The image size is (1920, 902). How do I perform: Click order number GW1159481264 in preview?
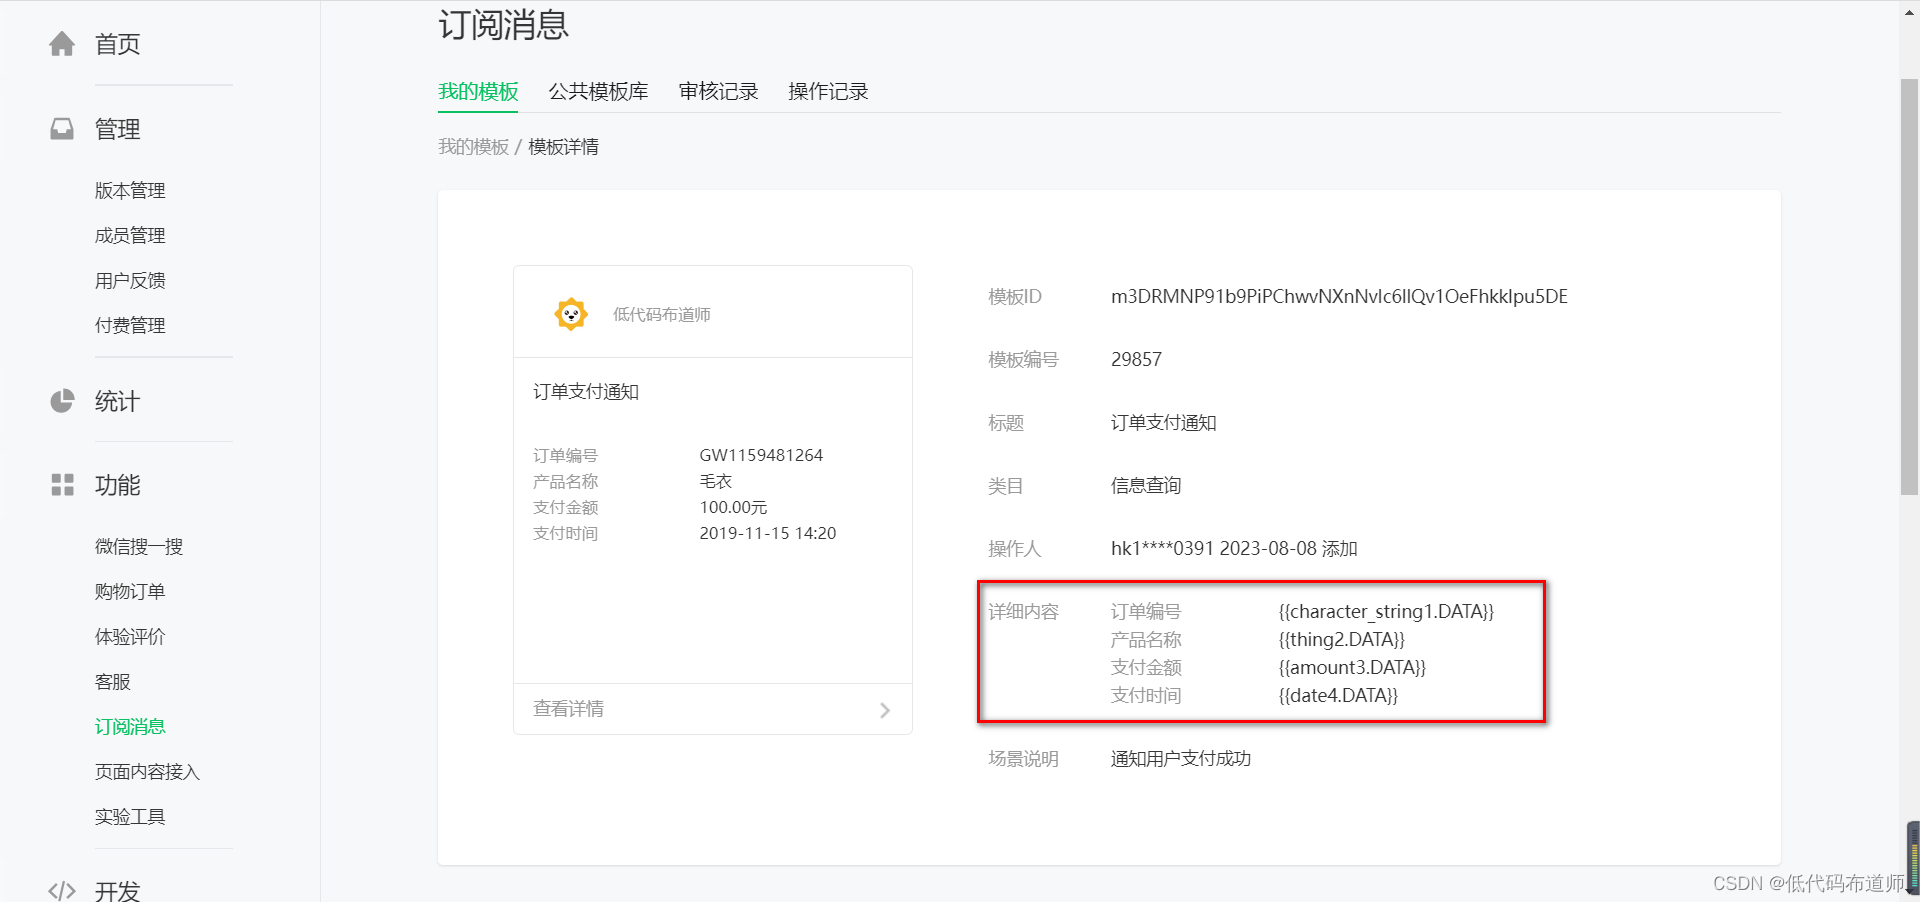tap(761, 455)
